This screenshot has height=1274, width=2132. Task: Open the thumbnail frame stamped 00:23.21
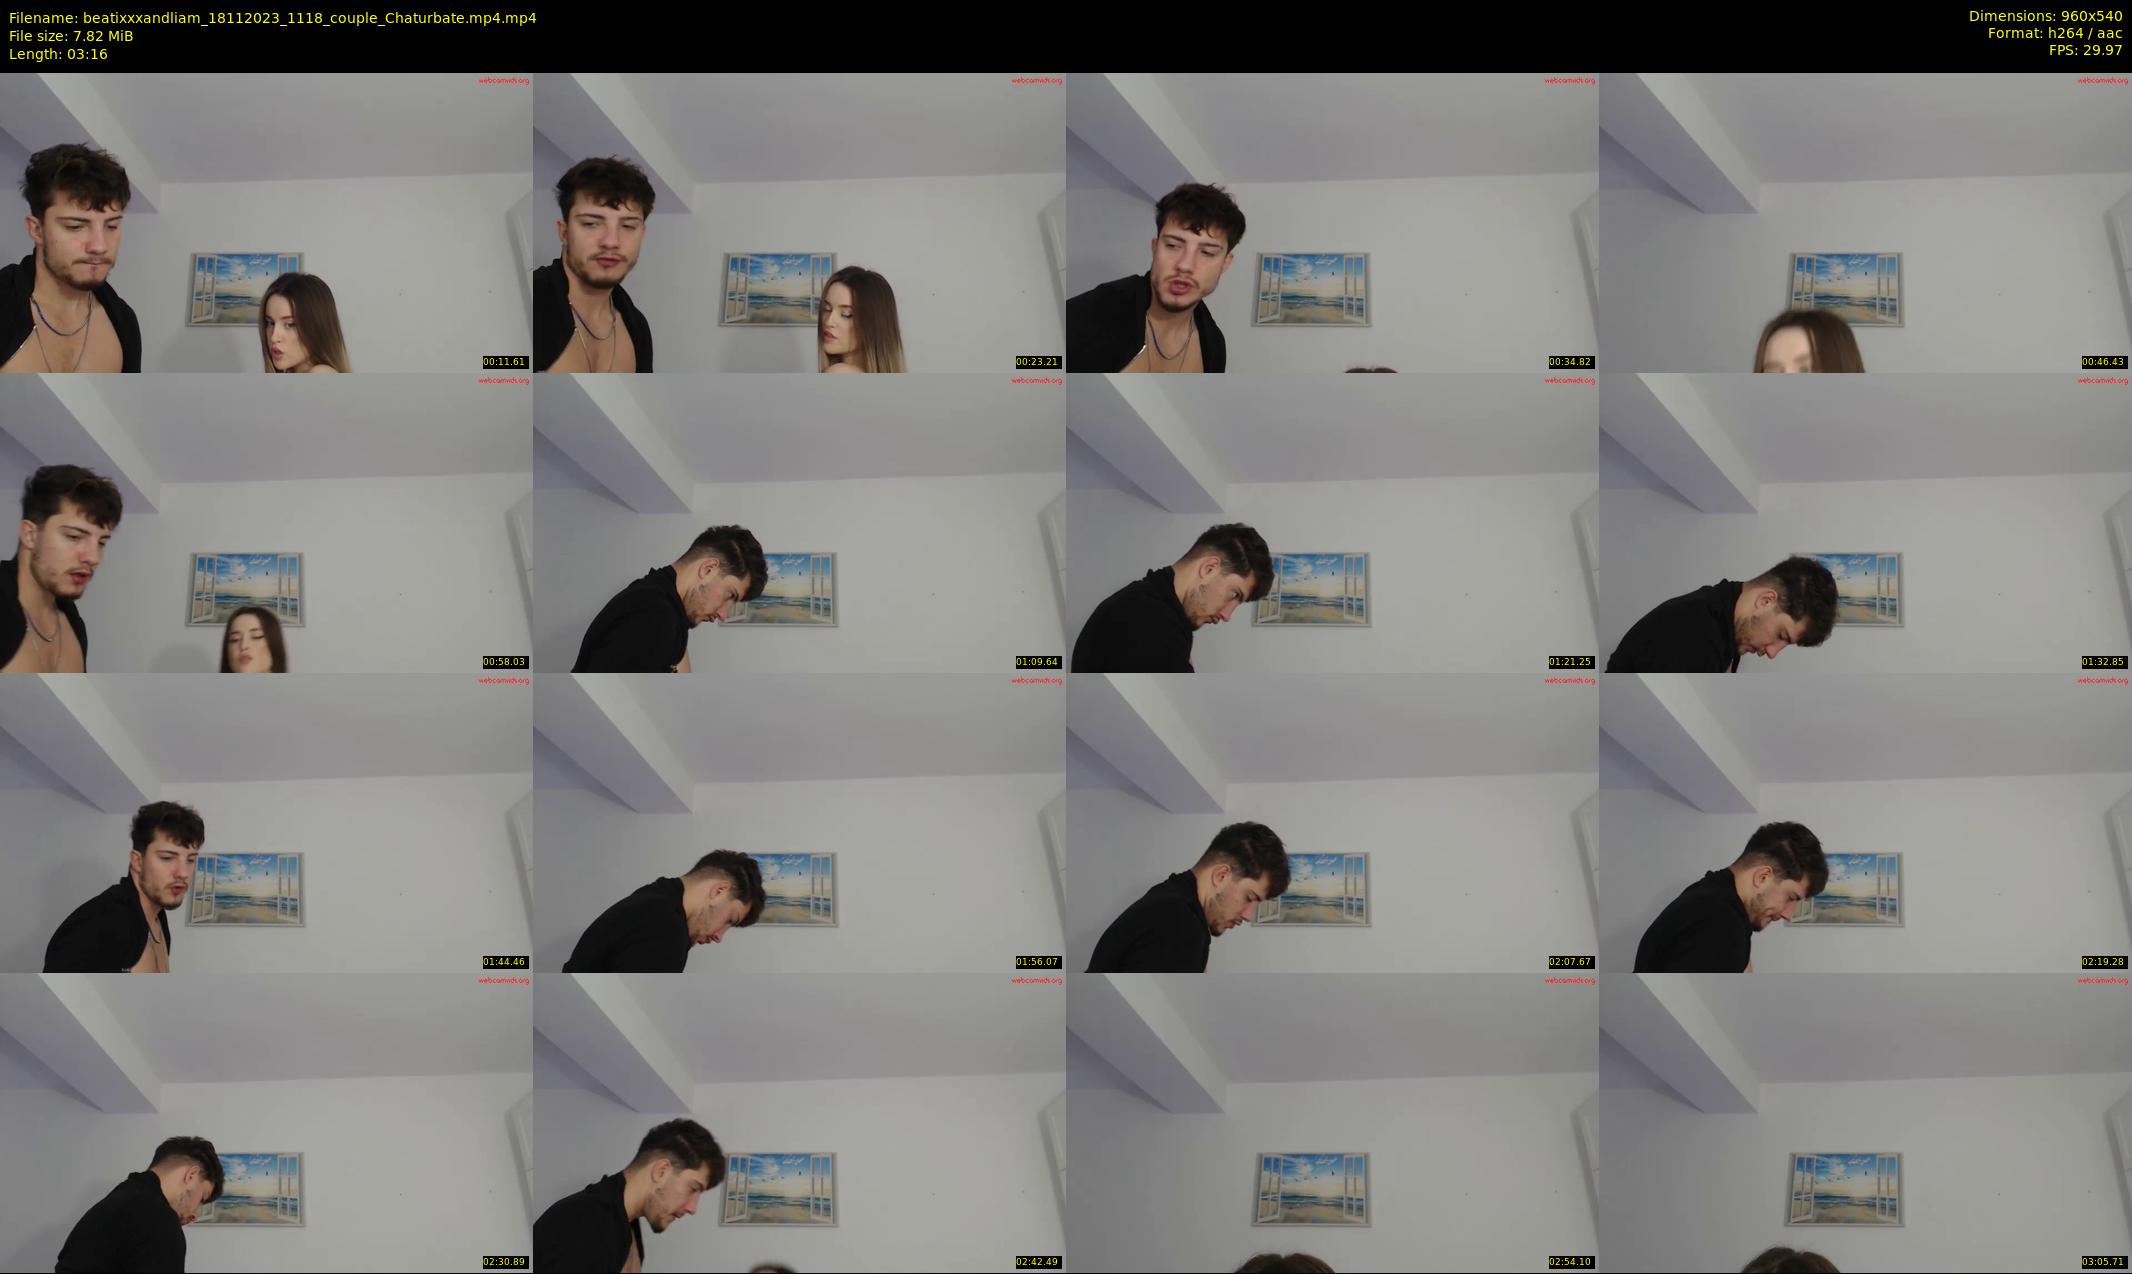coord(799,222)
